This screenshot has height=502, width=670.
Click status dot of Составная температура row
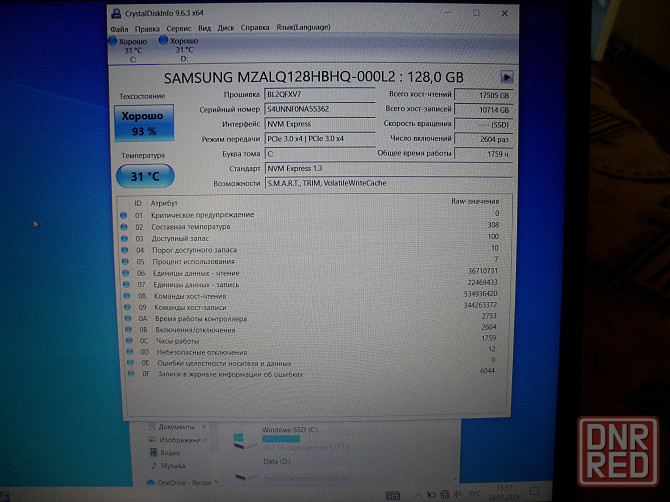pos(124,227)
